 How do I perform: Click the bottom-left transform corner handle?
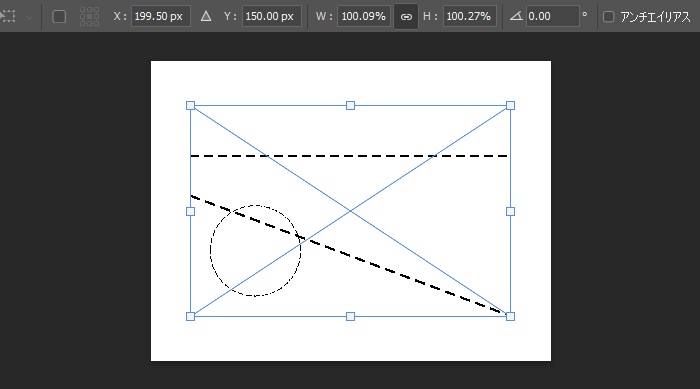(x=191, y=317)
